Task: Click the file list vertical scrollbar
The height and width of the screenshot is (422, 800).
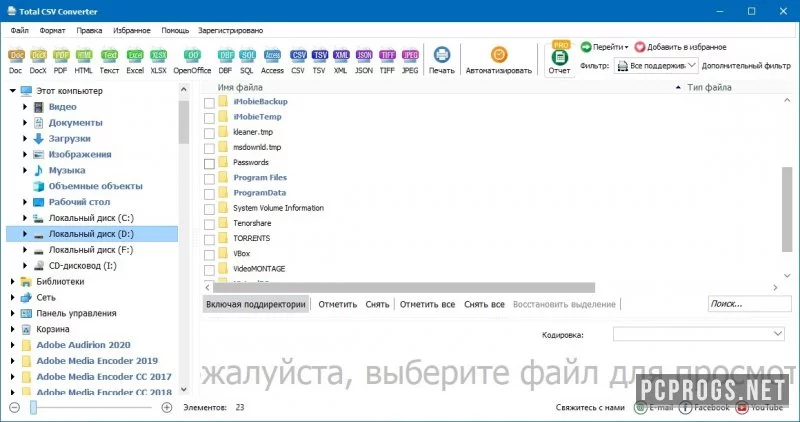Action: (787, 210)
